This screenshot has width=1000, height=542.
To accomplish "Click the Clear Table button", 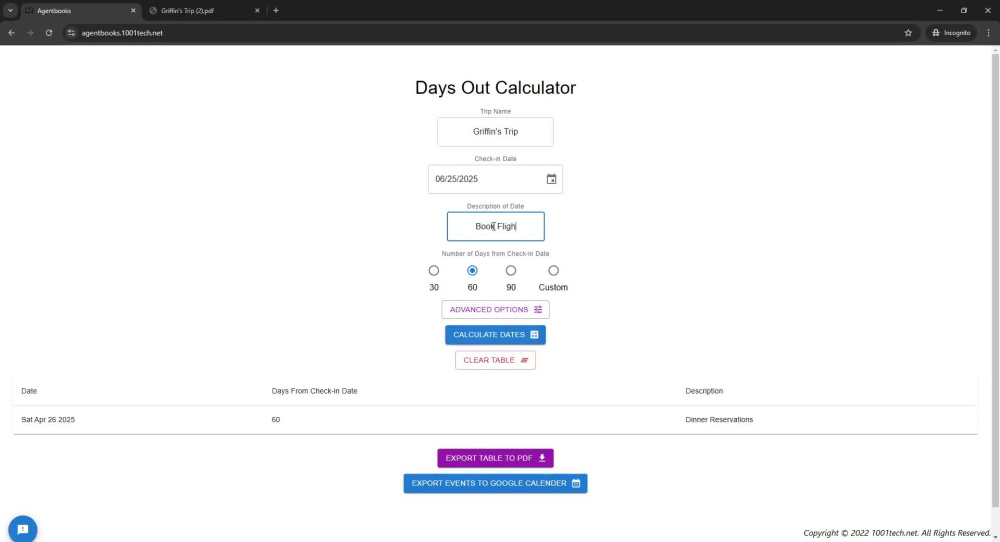I will [495, 360].
